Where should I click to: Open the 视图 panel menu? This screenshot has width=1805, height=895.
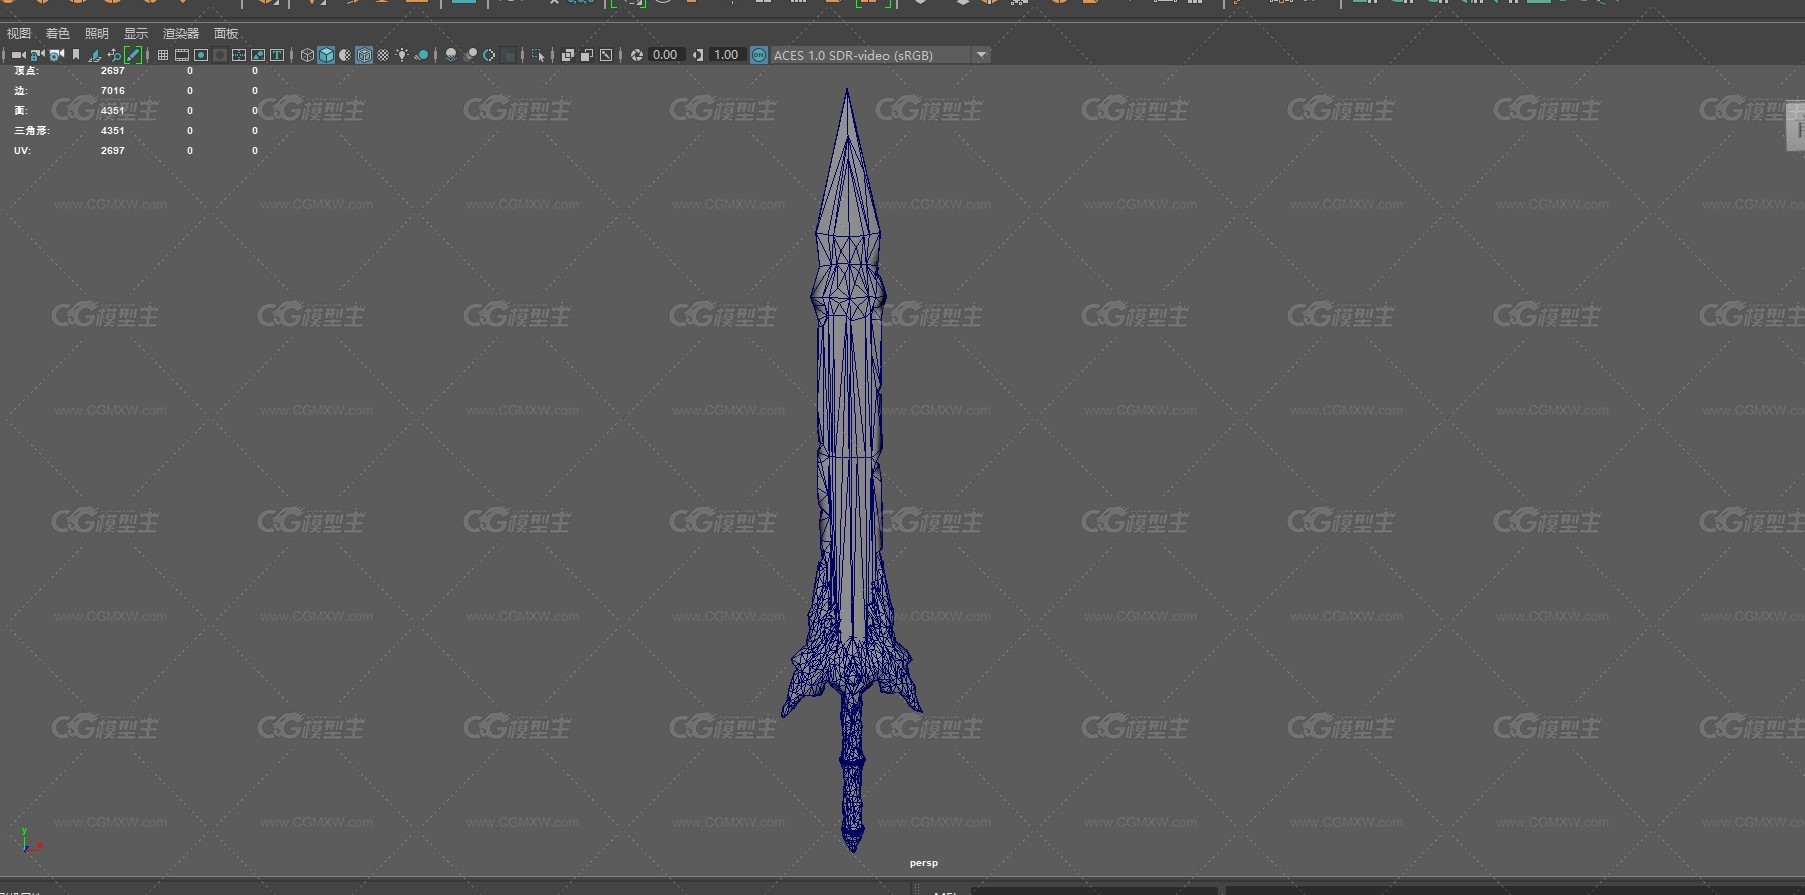[x=19, y=33]
